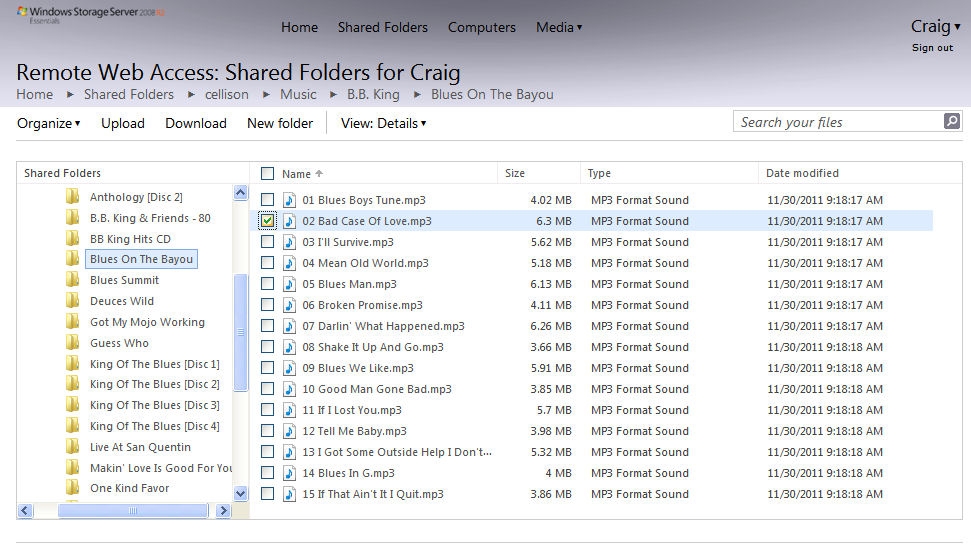Click the Download toolbar button
The image size is (971, 548).
tap(196, 123)
